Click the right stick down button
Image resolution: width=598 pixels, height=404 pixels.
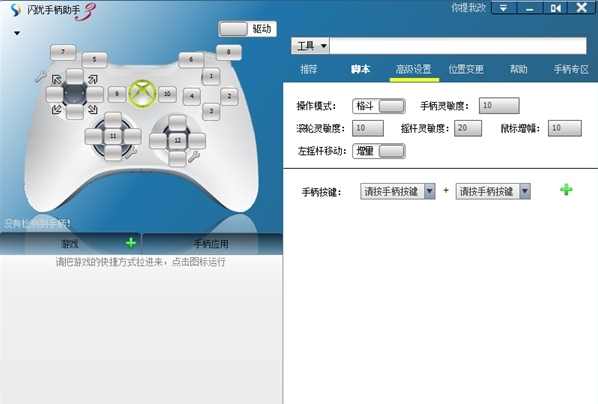(177, 159)
